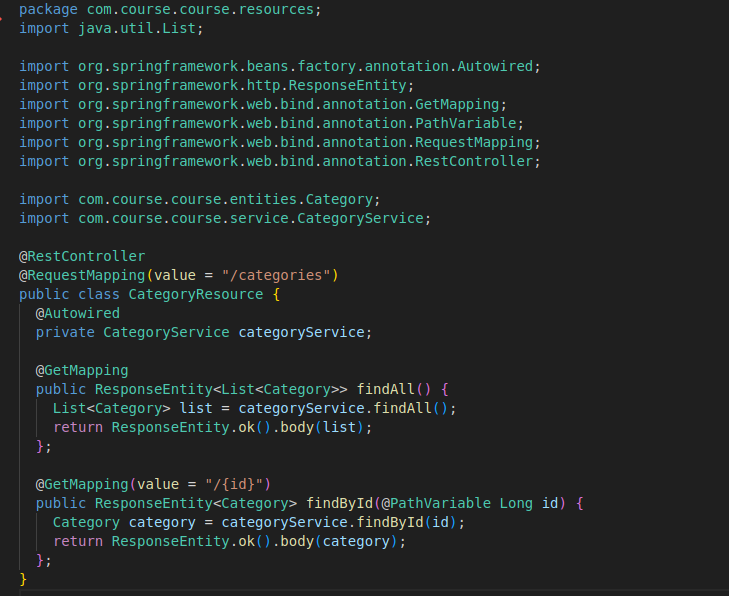Click the category variable in the Category category assignment
Screen dimensions: 729x596
162,522
